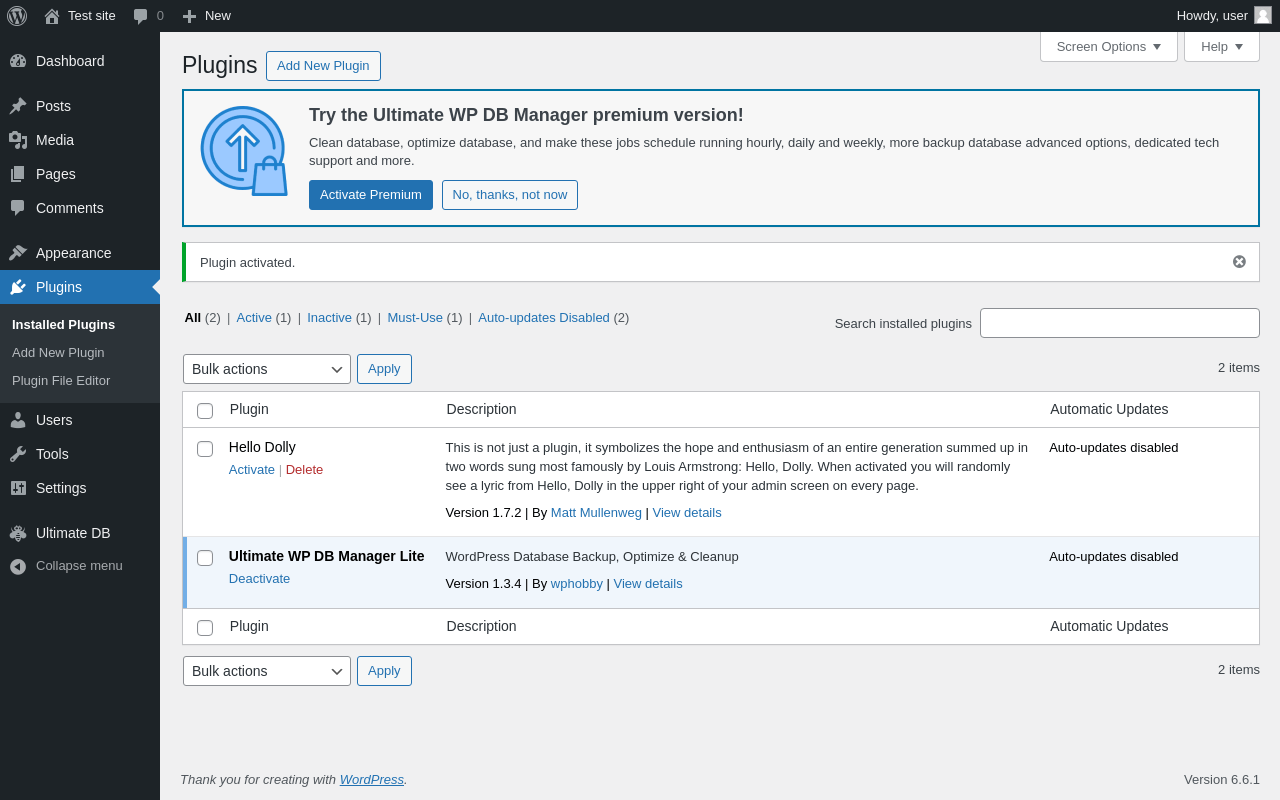Expand the Help panel
The image size is (1280, 800).
[x=1222, y=46]
